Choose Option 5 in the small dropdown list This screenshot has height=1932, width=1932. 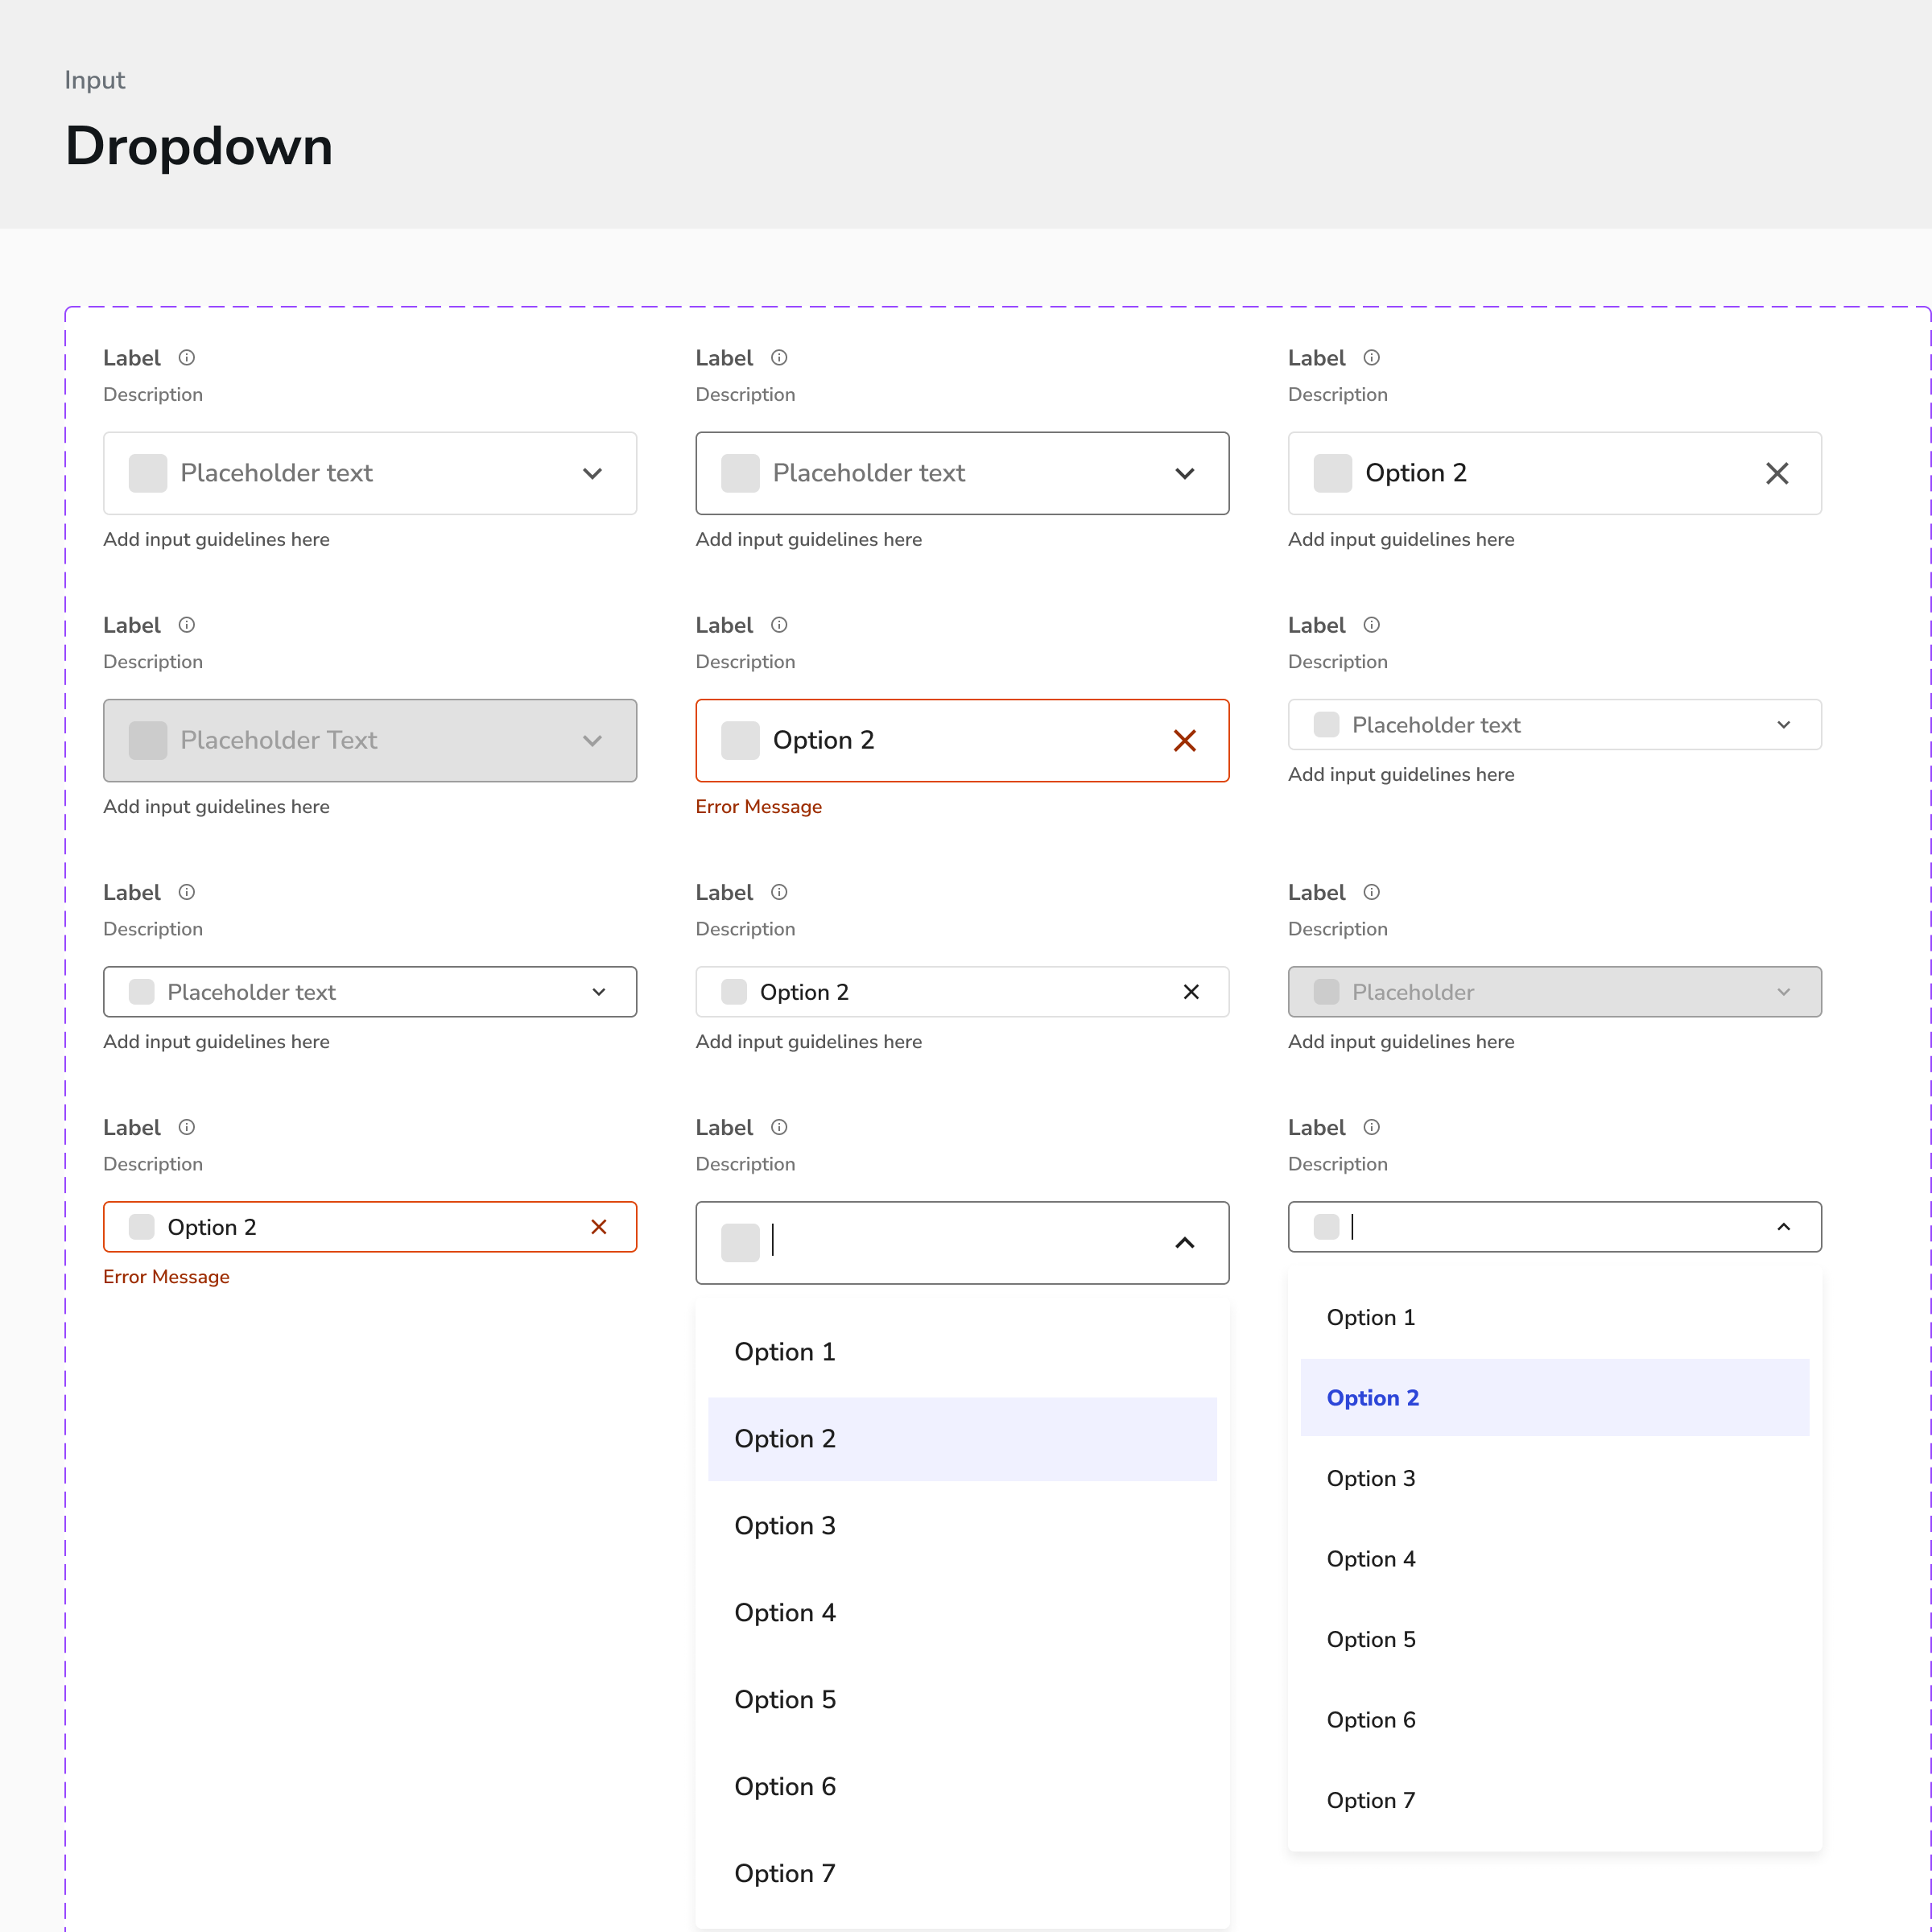(x=1555, y=1640)
